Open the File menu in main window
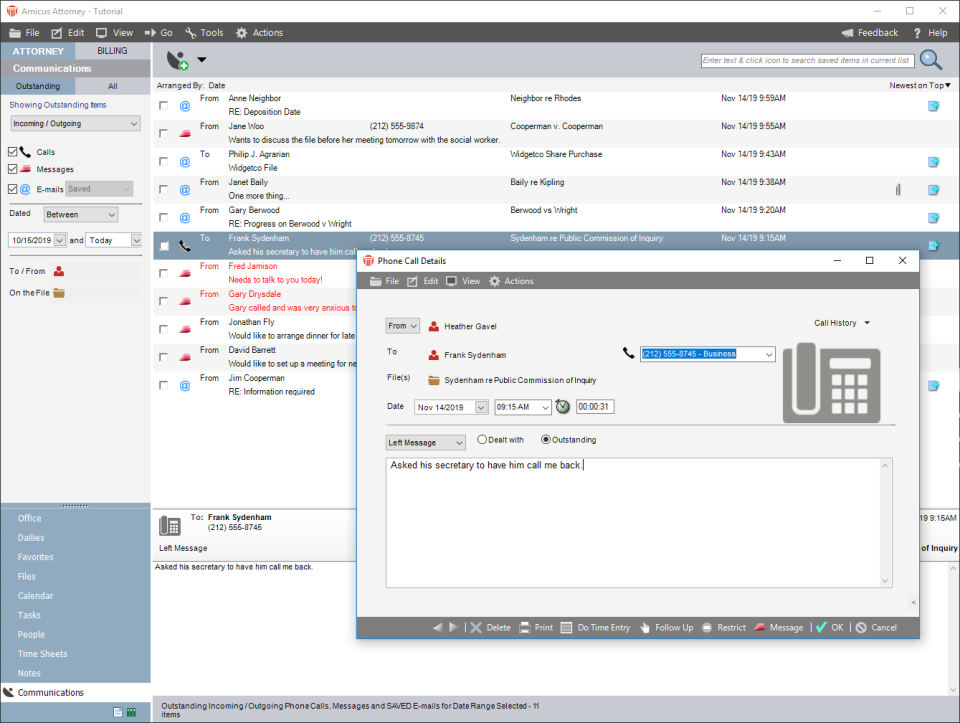This screenshot has width=960, height=723. click(24, 33)
